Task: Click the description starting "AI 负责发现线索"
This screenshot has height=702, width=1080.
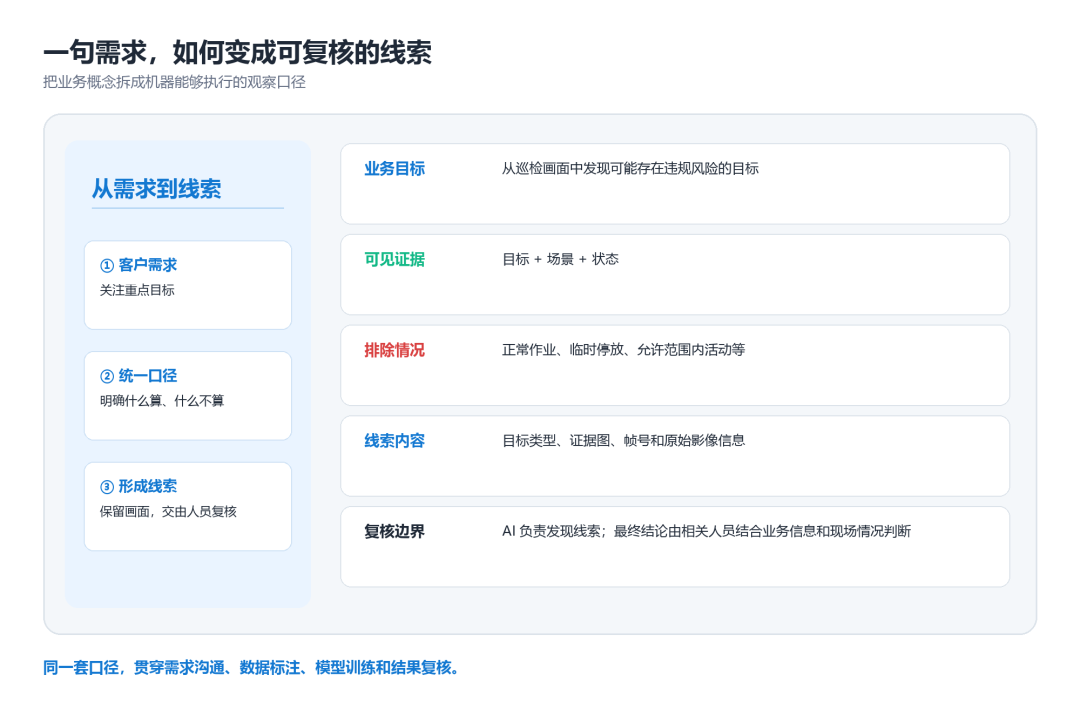Action: point(707,531)
